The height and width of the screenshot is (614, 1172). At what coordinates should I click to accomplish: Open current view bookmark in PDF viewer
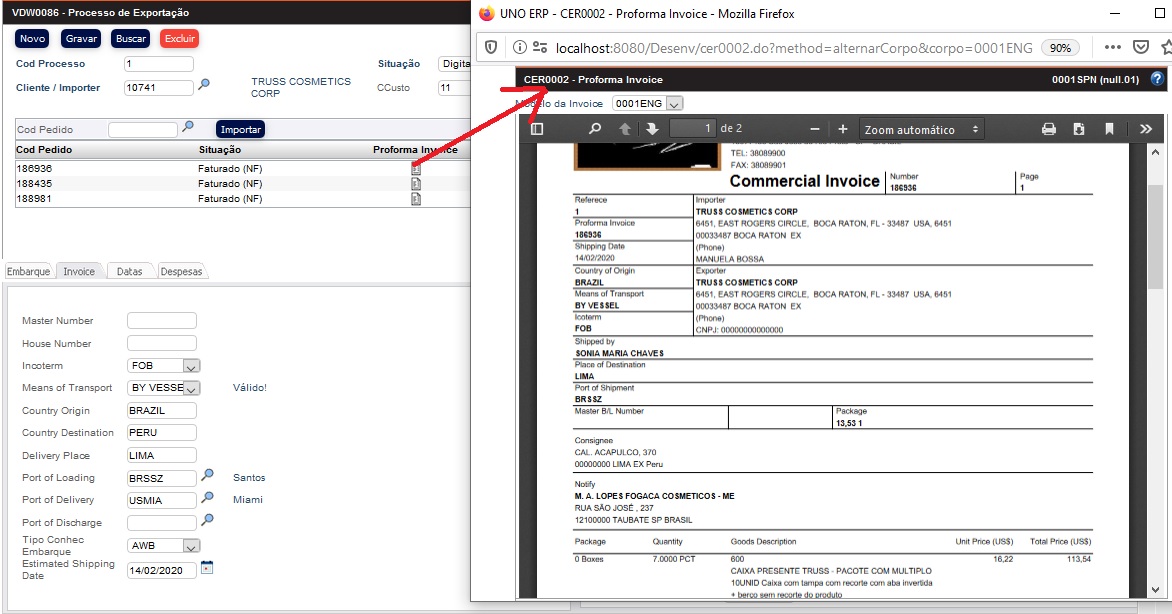pyautogui.click(x=1111, y=128)
